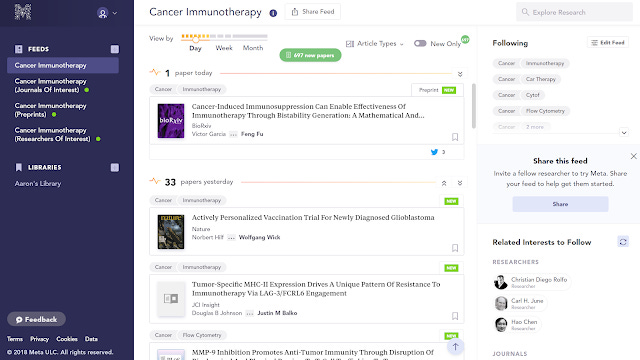Expand the Following interests list
This screenshot has width=640, height=360.
tap(624, 132)
